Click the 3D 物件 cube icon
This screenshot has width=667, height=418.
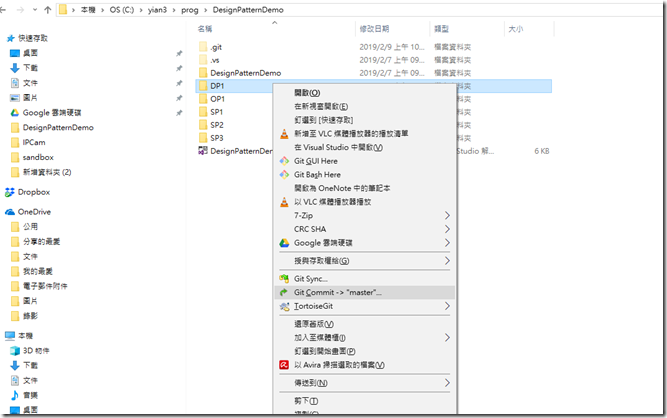point(15,351)
